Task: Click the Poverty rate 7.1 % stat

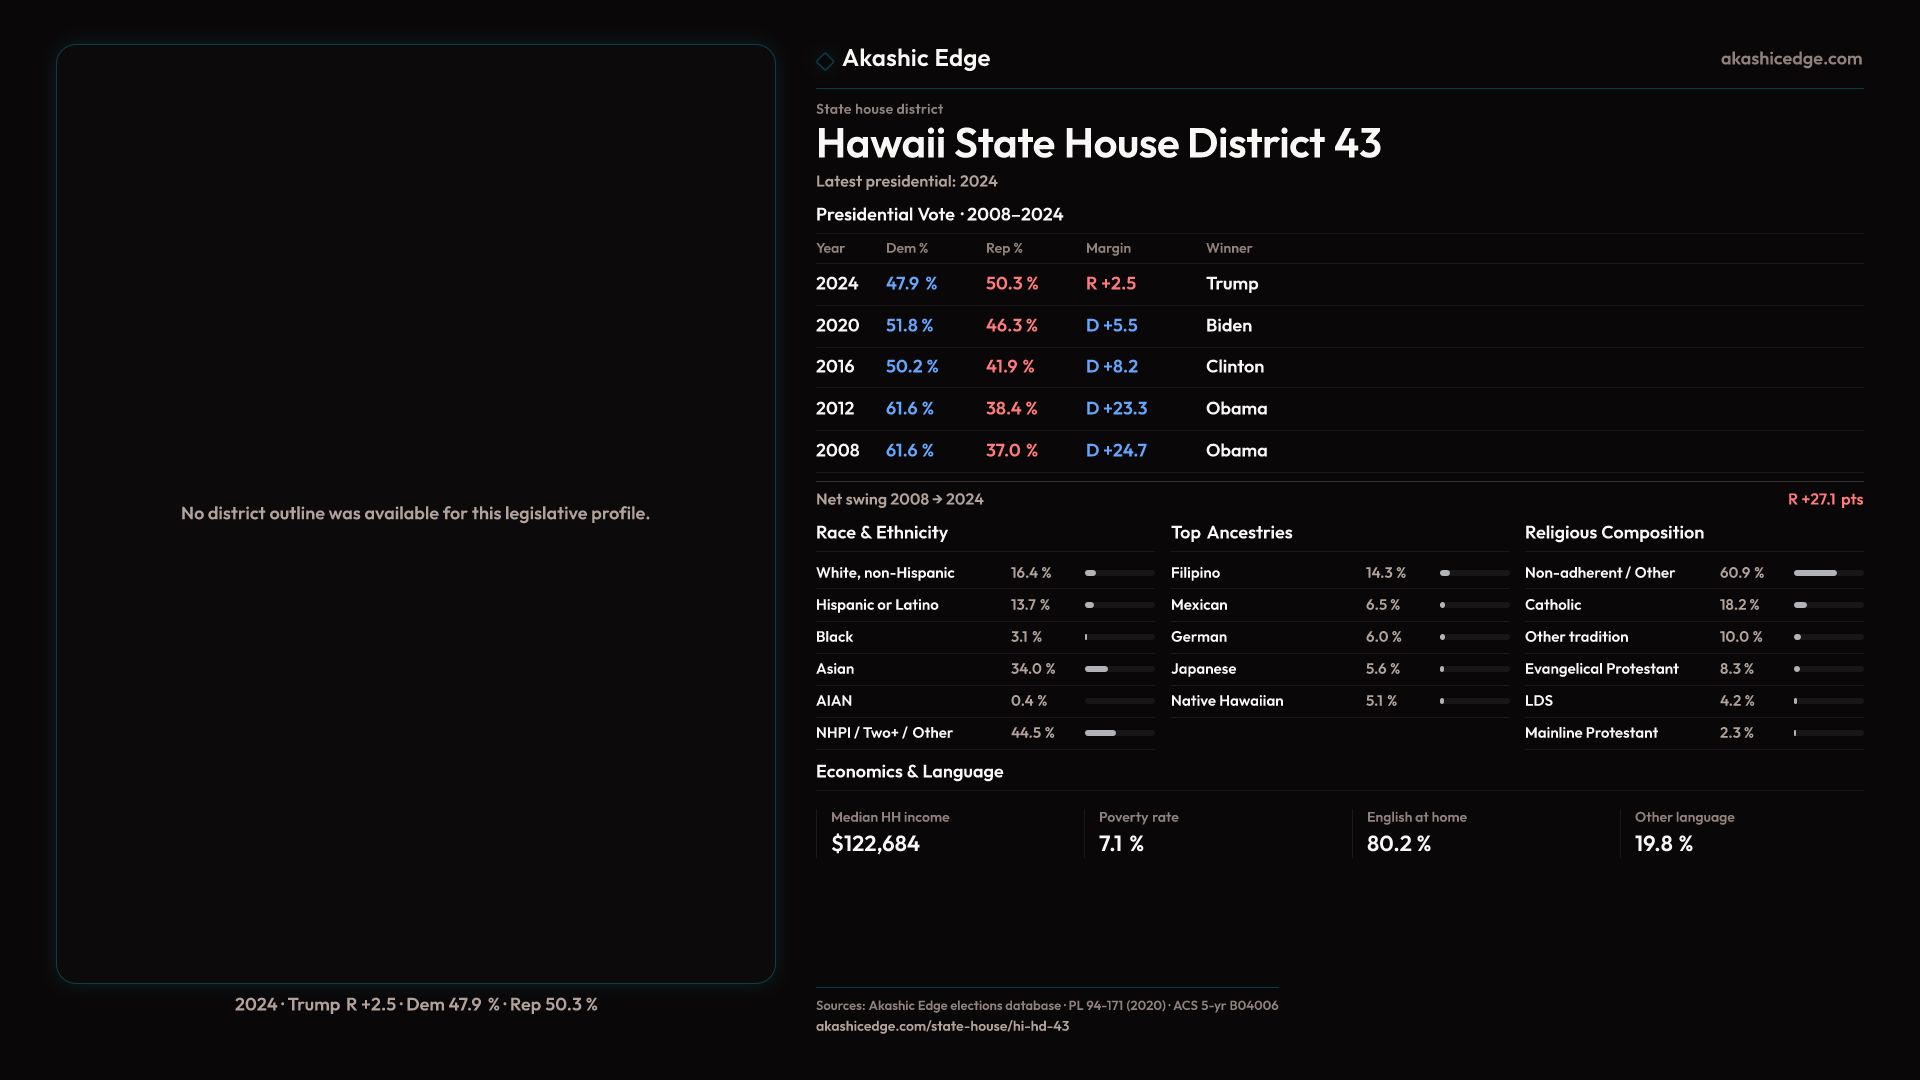Action: coord(1121,844)
